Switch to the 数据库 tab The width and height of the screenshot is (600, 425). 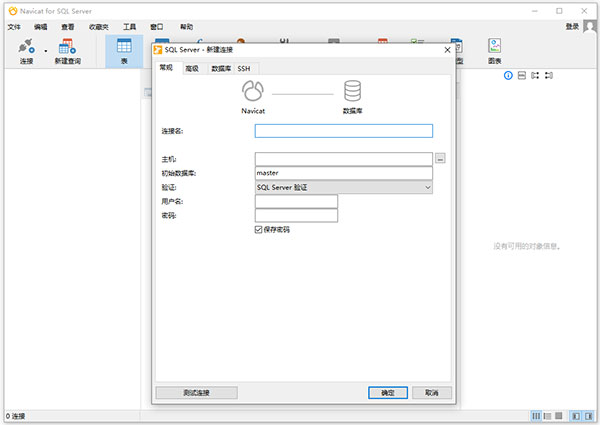221,68
